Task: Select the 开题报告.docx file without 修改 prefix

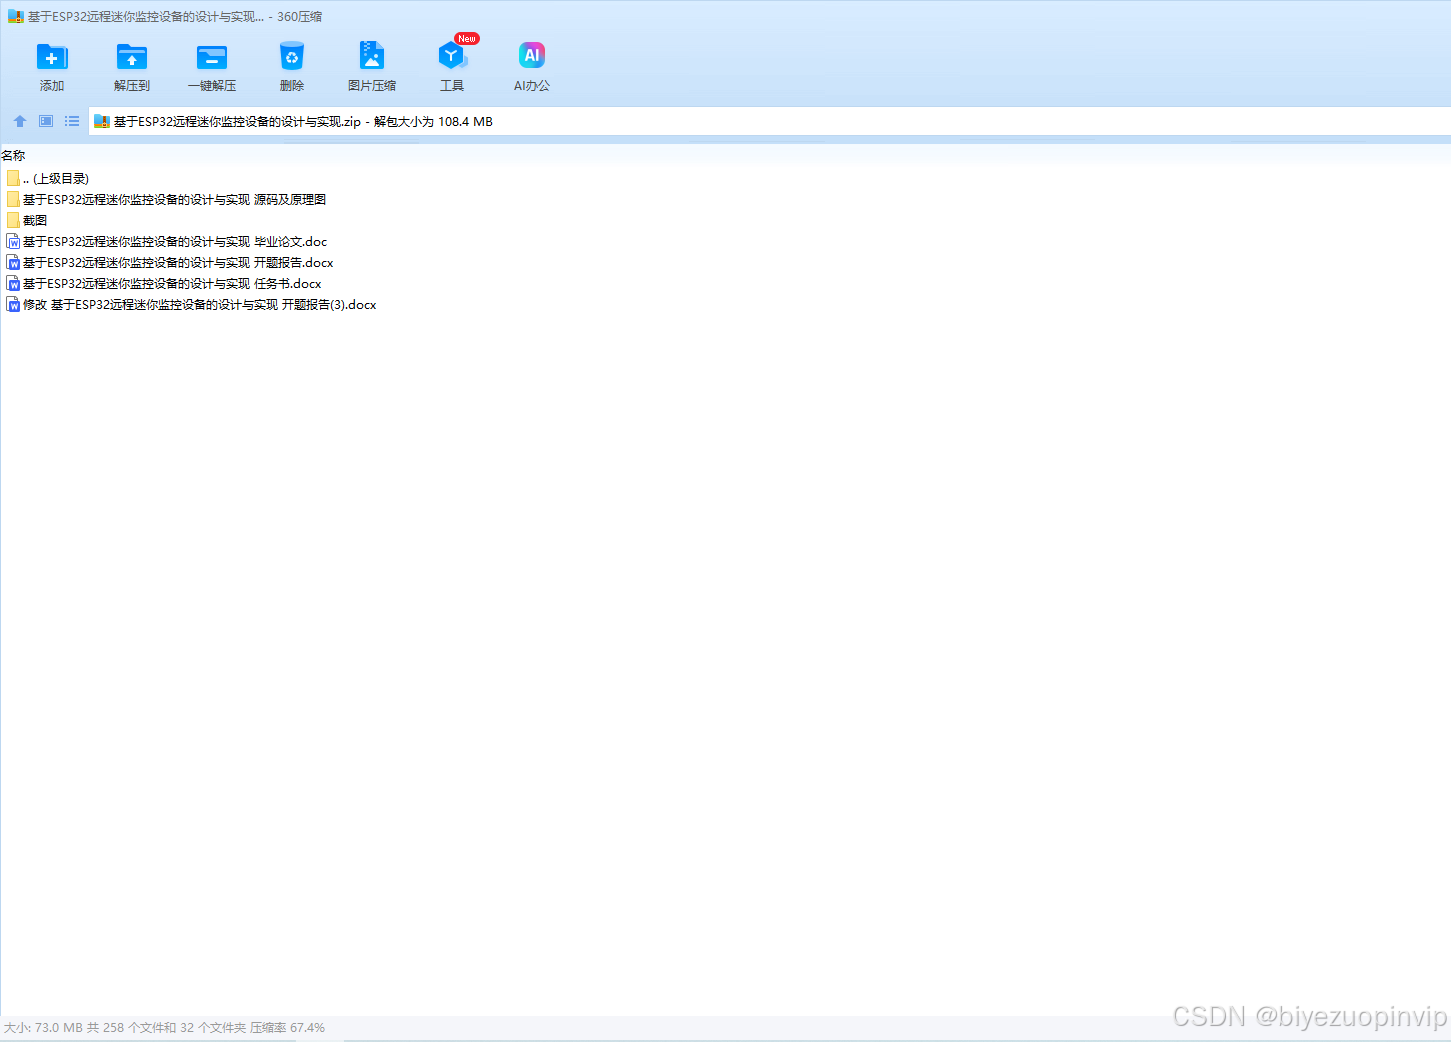Action: tap(169, 262)
